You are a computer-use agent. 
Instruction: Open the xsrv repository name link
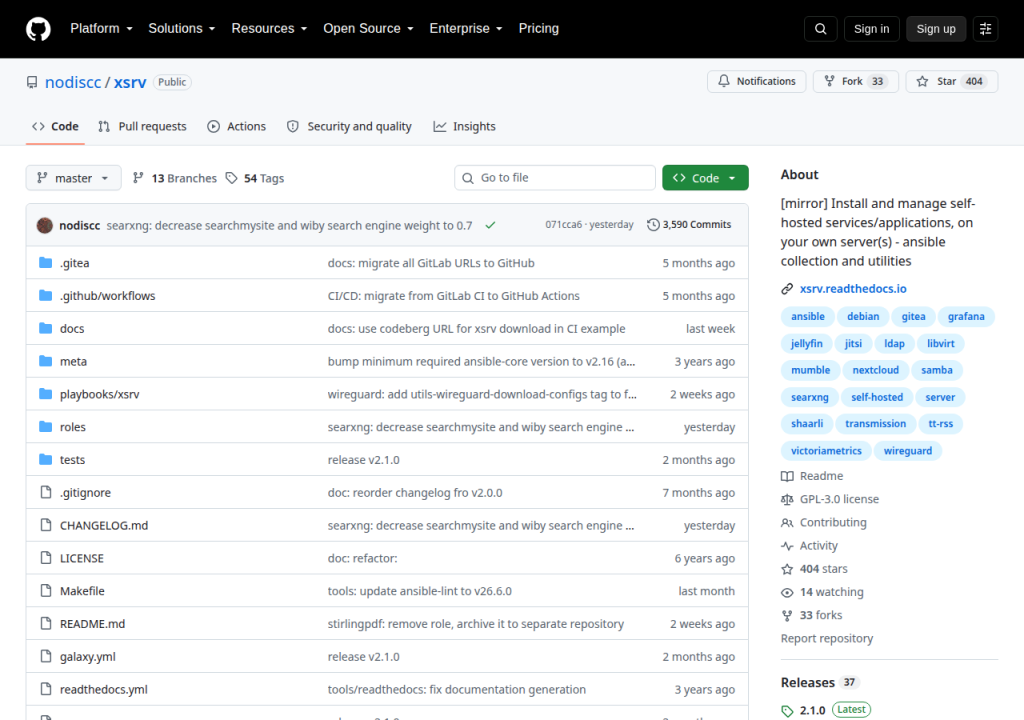point(130,82)
